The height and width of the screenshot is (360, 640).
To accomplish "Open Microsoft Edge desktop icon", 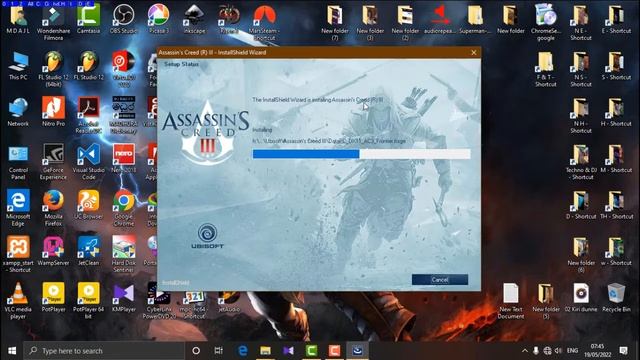I will [x=18, y=208].
